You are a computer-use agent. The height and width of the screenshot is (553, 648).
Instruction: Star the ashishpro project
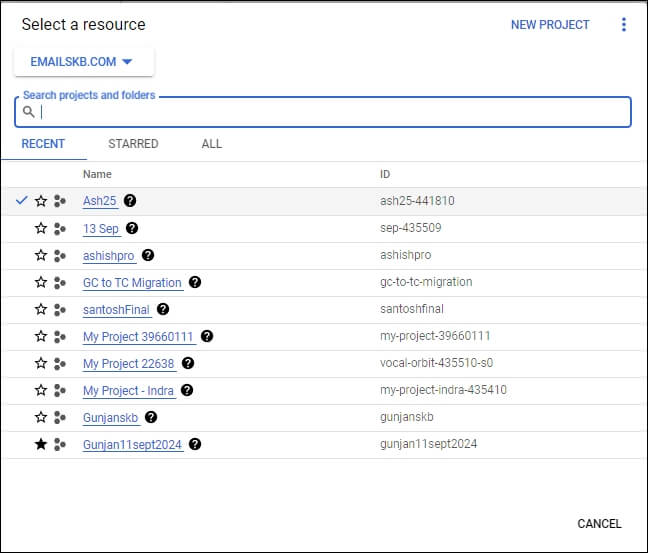pos(40,255)
